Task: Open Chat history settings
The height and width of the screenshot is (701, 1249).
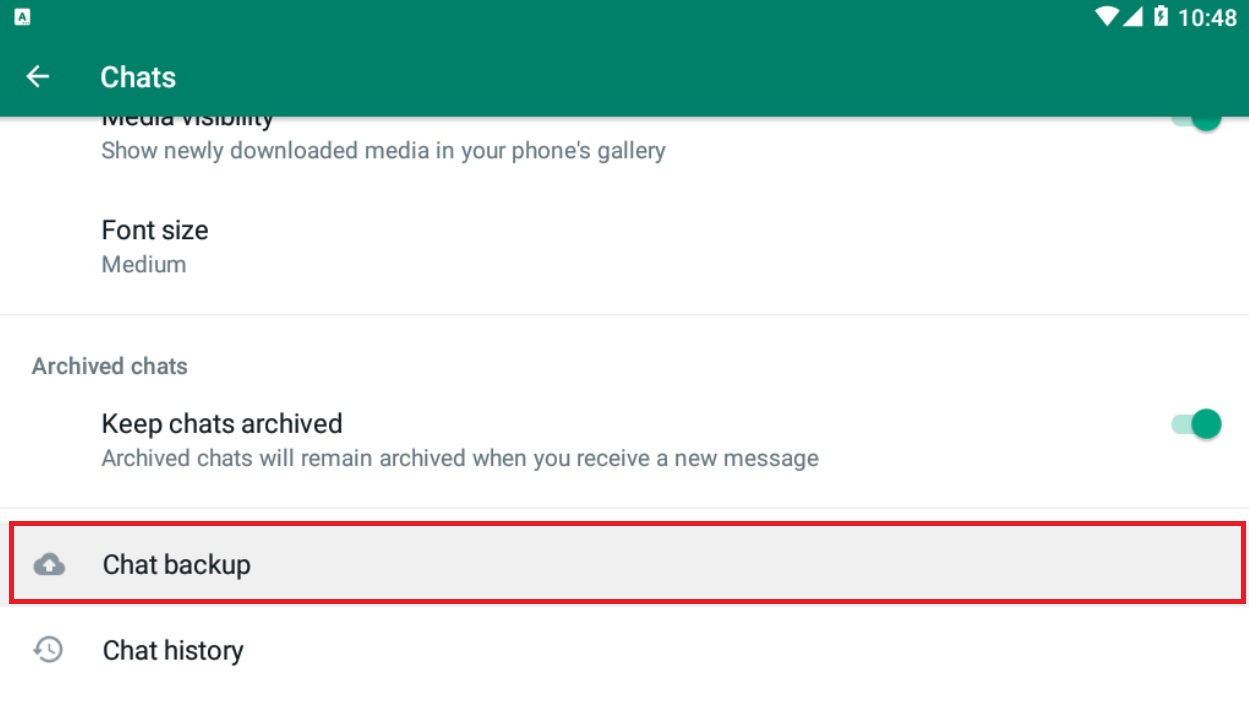Action: pyautogui.click(x=171, y=650)
